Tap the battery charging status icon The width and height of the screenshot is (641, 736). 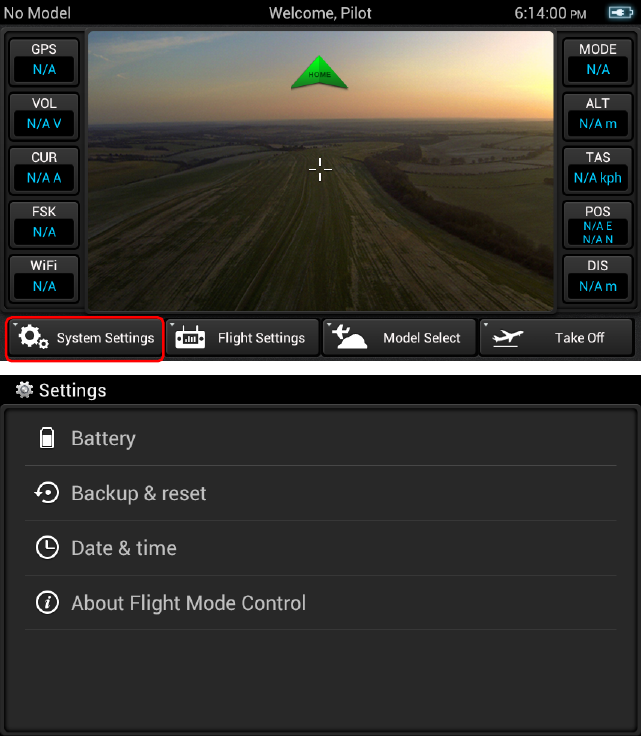click(621, 13)
